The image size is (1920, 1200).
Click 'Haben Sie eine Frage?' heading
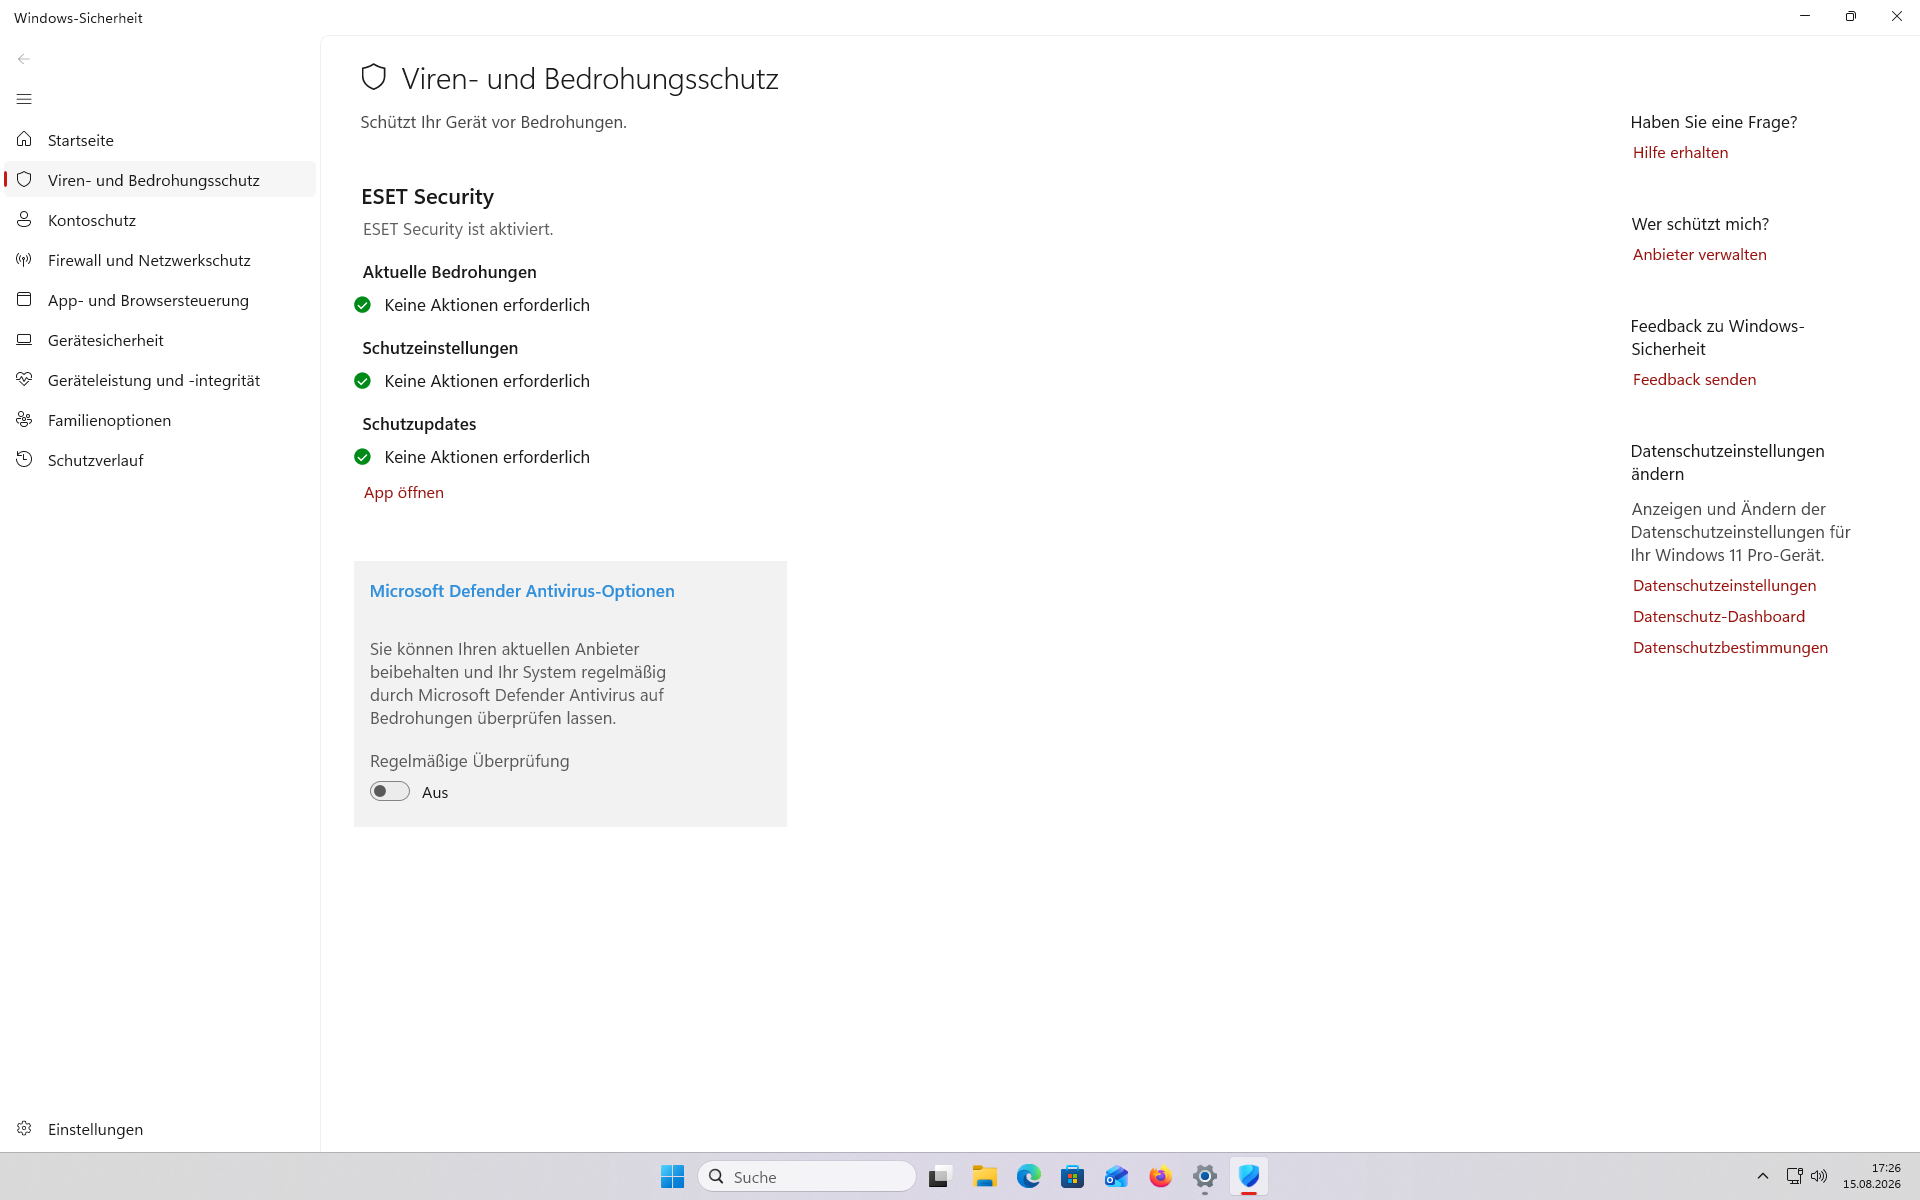click(x=1714, y=122)
